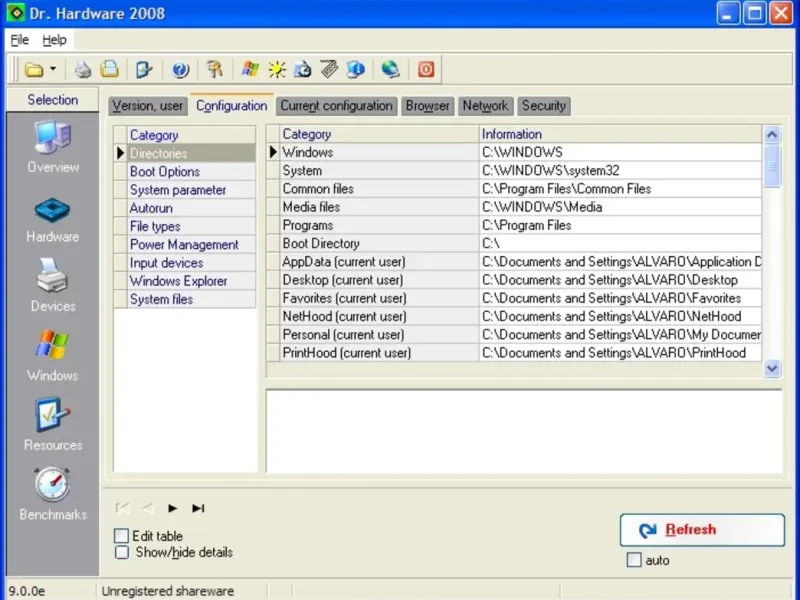Open the File menu

click(20, 40)
